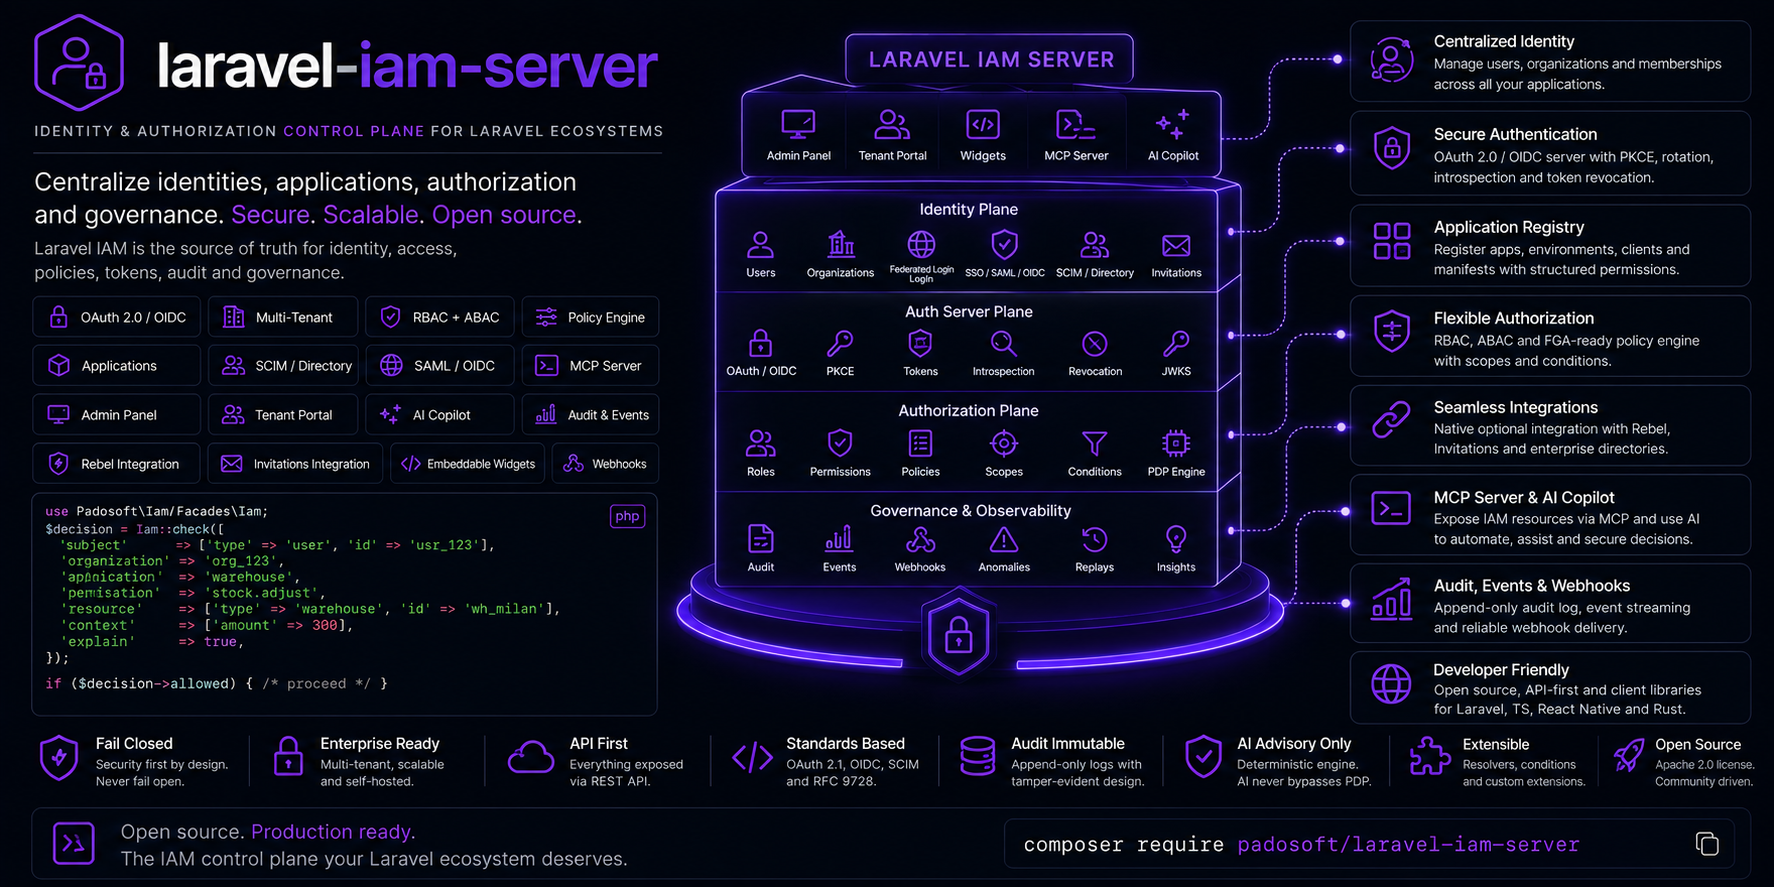Click the OAuth 2.0 / OIDC feature chip
The image size is (1774, 887).
pos(117,317)
